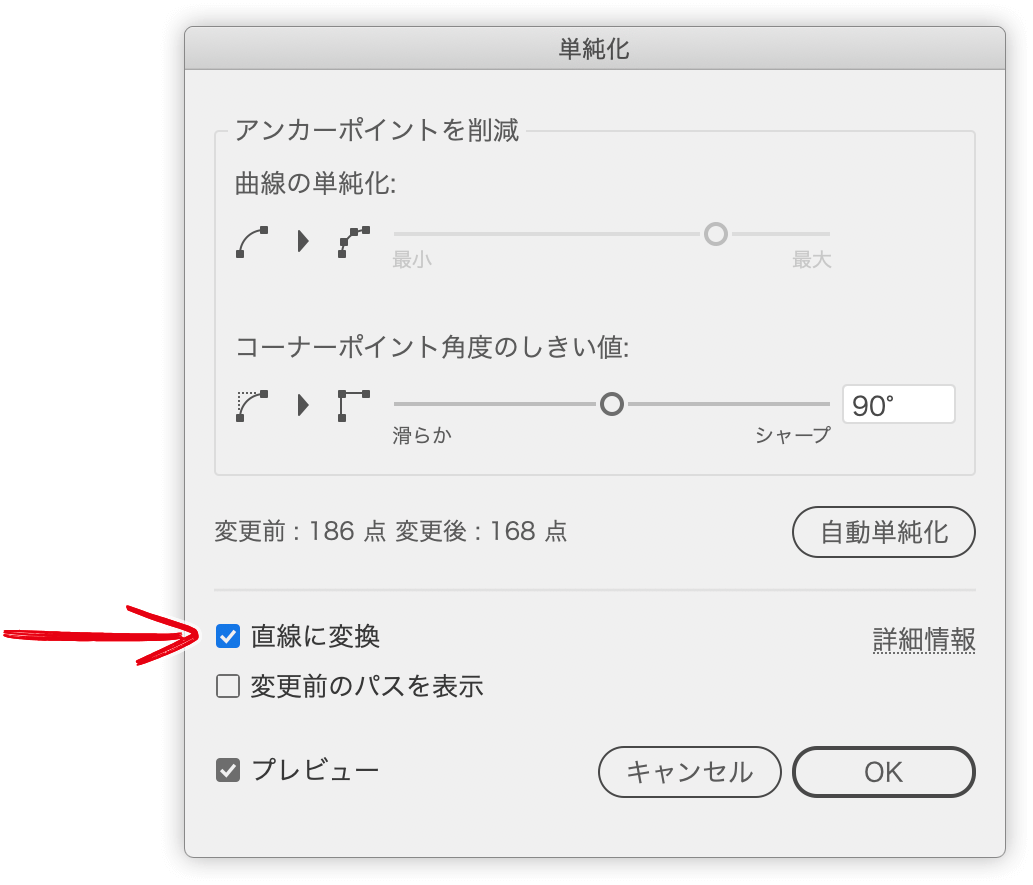Click the arrow icon in the curve simplification row

click(302, 241)
